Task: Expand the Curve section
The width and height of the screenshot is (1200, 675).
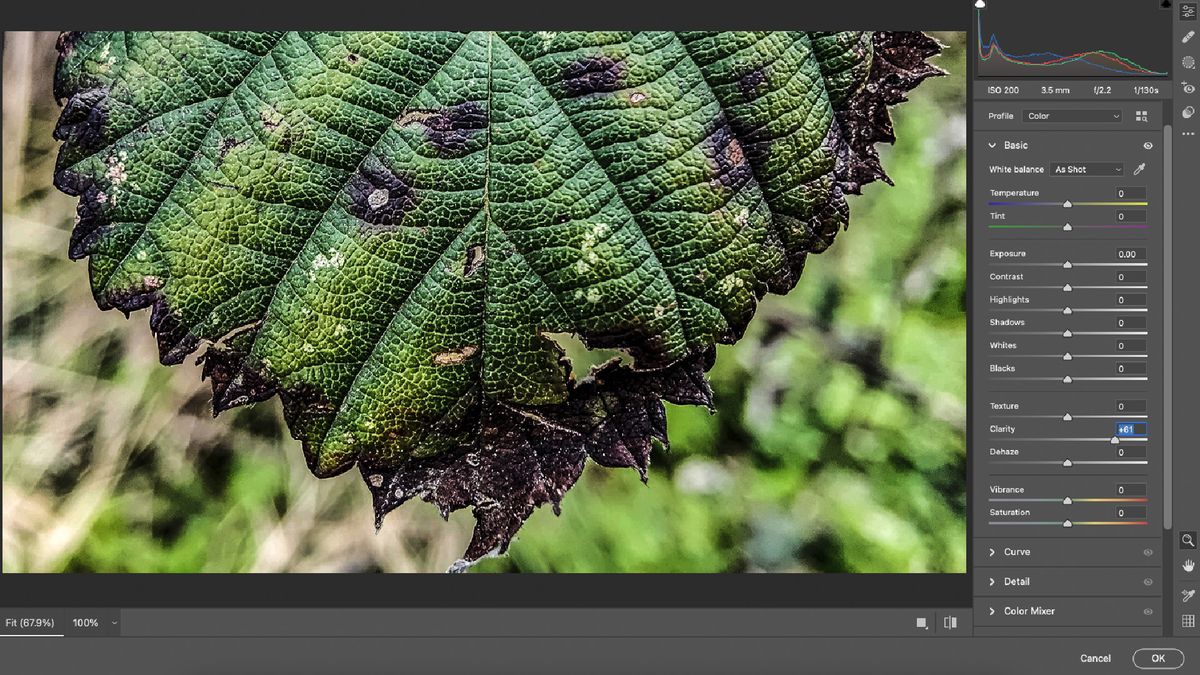Action: [x=1016, y=551]
